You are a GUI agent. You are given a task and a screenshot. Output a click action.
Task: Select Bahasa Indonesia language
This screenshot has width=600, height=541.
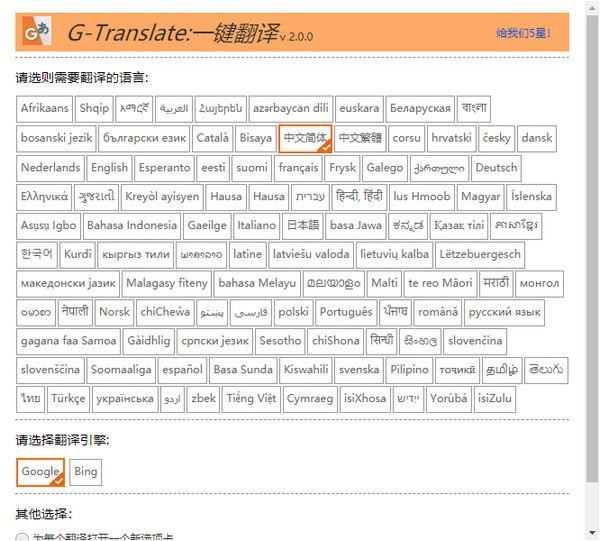point(132,226)
